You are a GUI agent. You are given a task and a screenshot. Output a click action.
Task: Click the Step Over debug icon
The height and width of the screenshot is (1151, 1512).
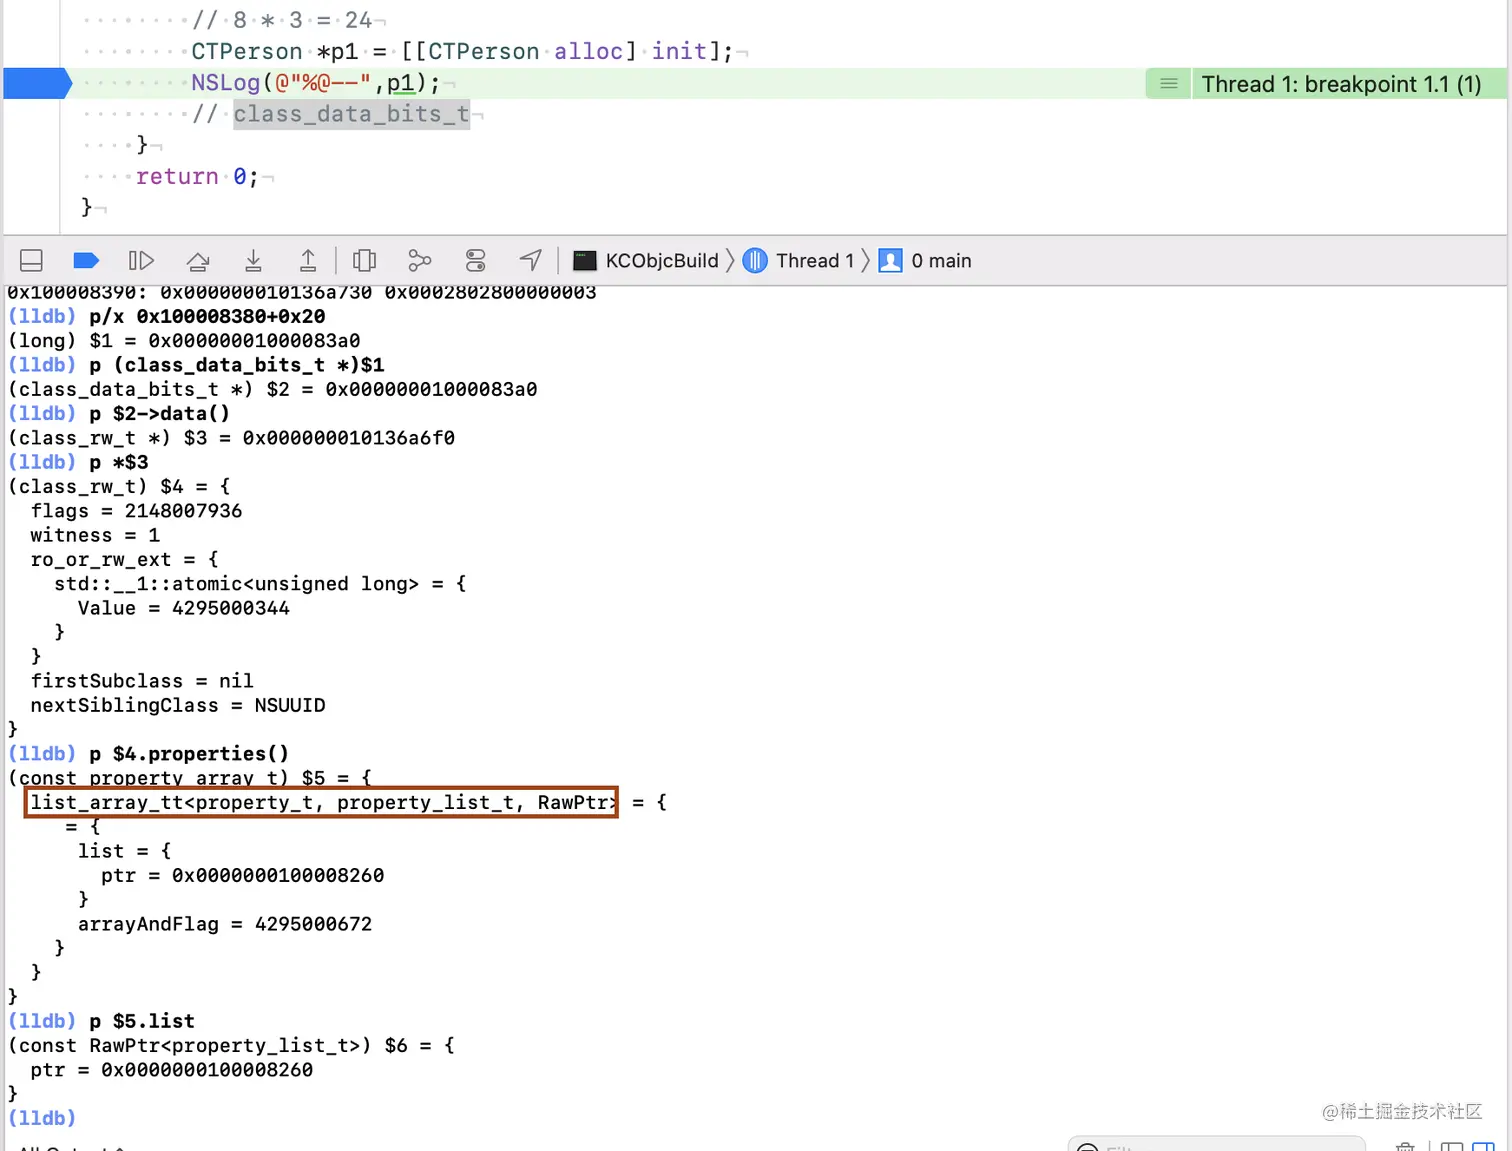198,261
